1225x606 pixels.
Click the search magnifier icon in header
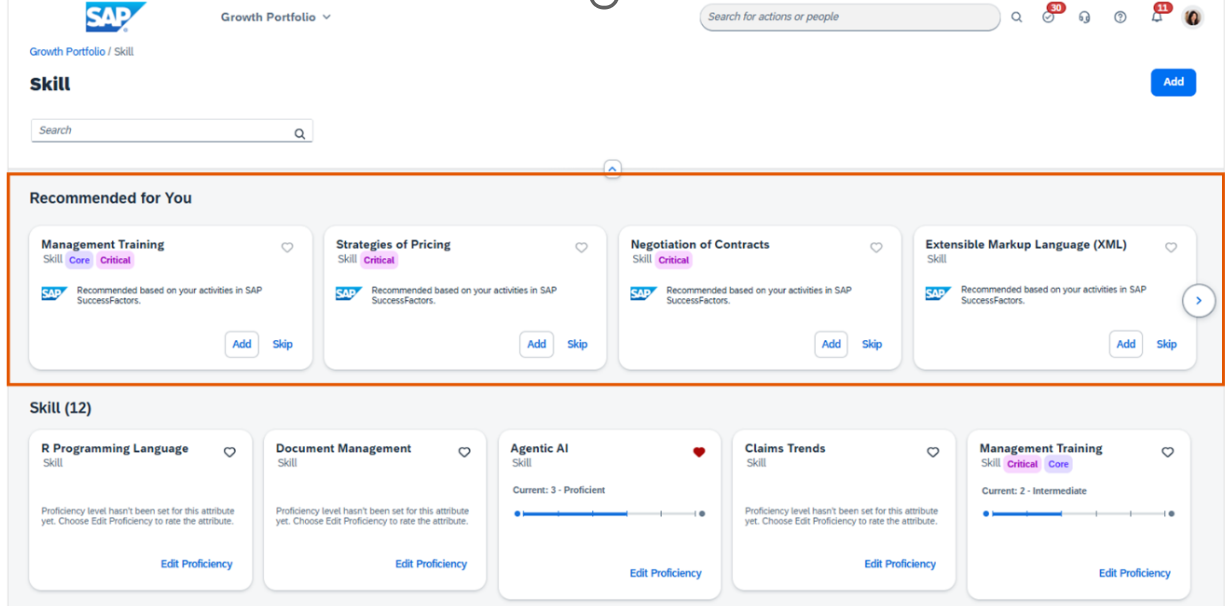1016,17
